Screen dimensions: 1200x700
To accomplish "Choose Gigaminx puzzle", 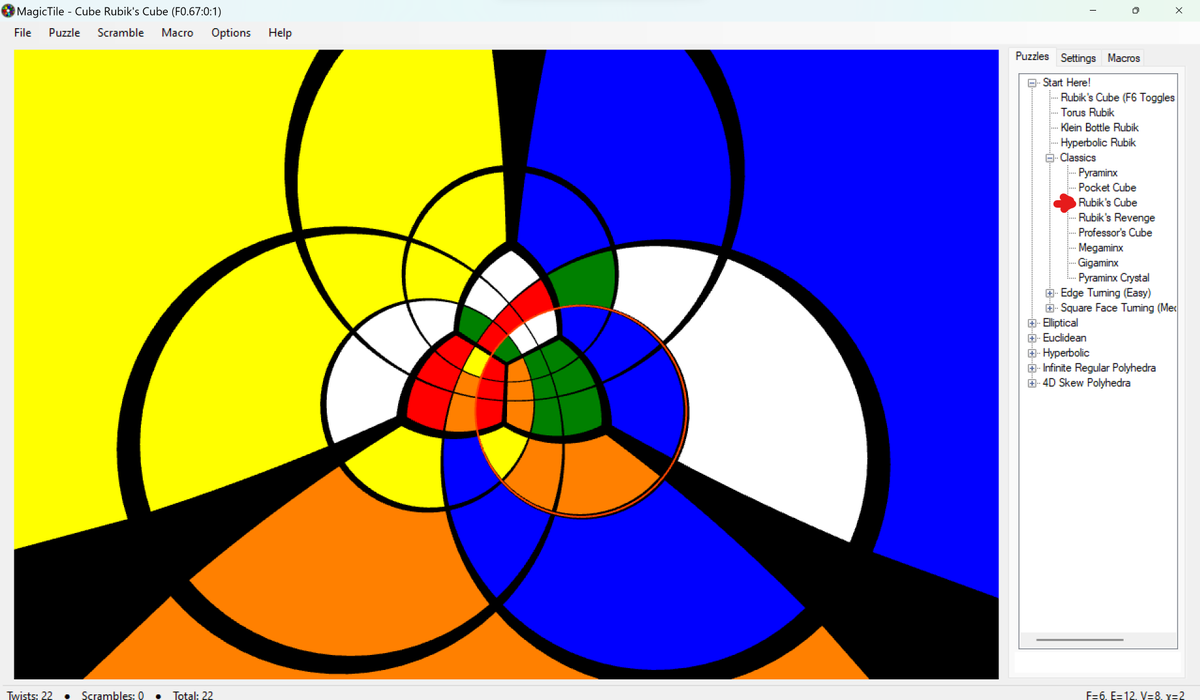I will coord(1098,263).
